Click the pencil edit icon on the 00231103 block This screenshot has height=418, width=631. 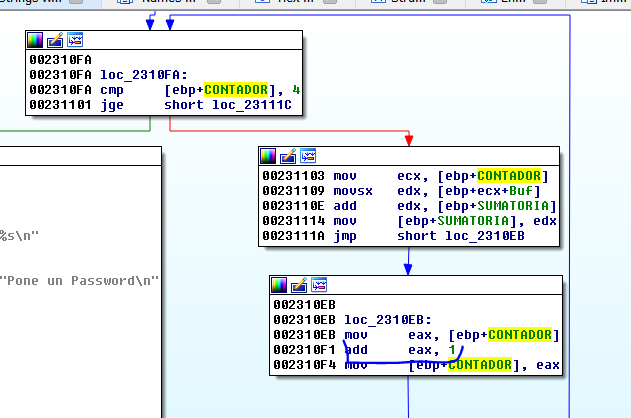click(288, 156)
